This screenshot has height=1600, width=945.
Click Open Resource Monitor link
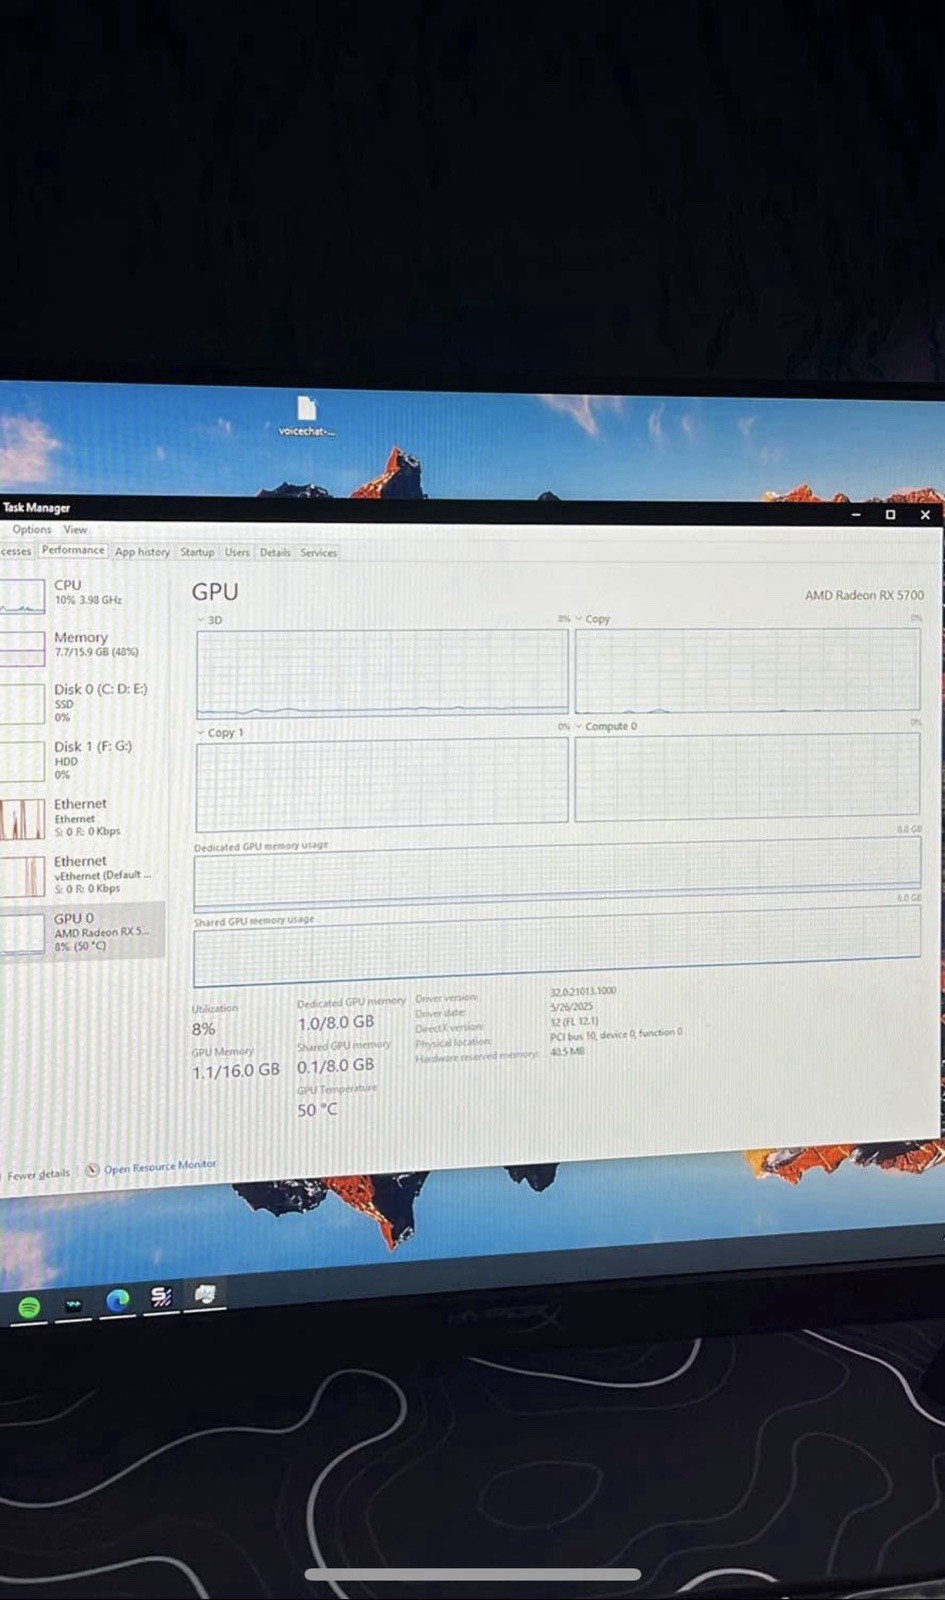pyautogui.click(x=160, y=1166)
